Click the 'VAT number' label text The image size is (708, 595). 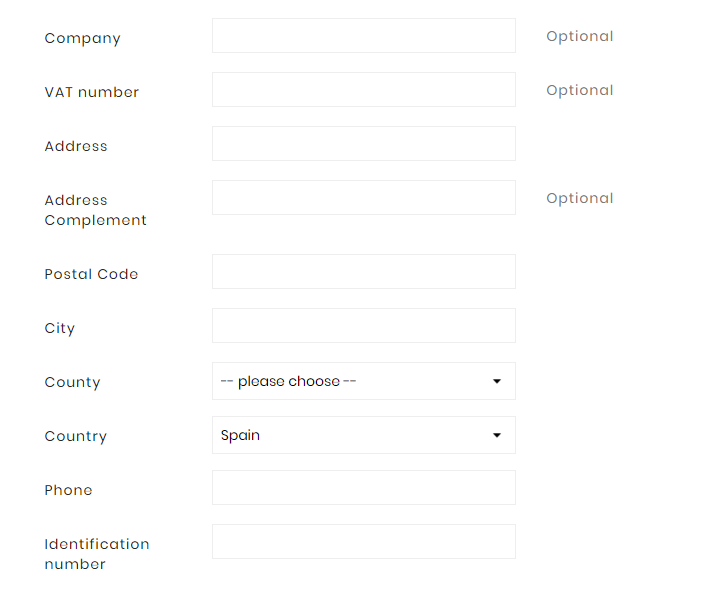[x=92, y=92]
